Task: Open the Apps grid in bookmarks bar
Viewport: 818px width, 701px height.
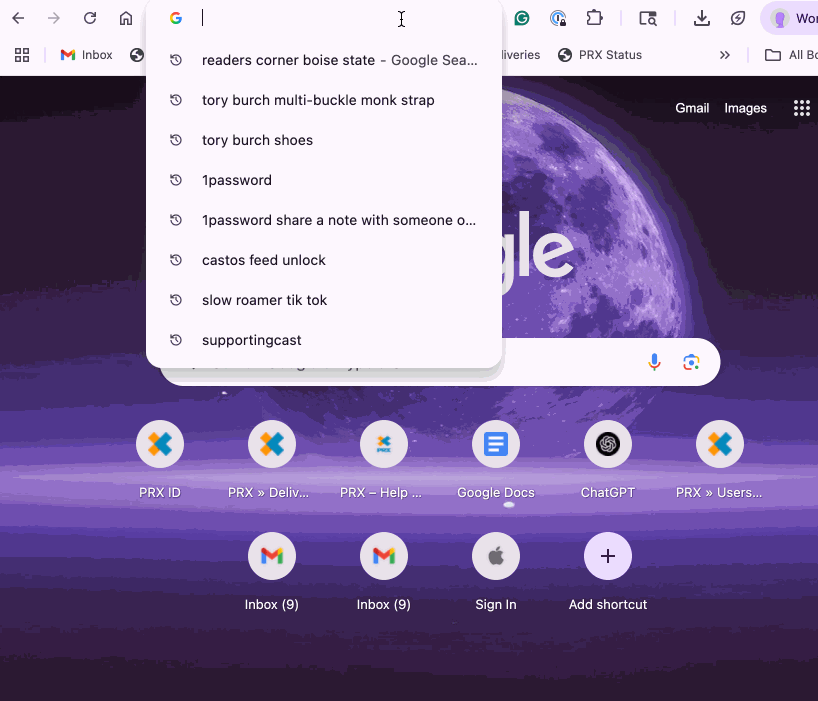Action: (22, 55)
